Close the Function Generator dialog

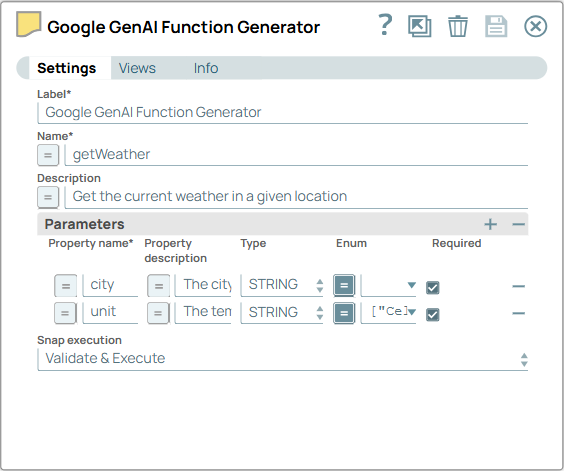(x=536, y=26)
